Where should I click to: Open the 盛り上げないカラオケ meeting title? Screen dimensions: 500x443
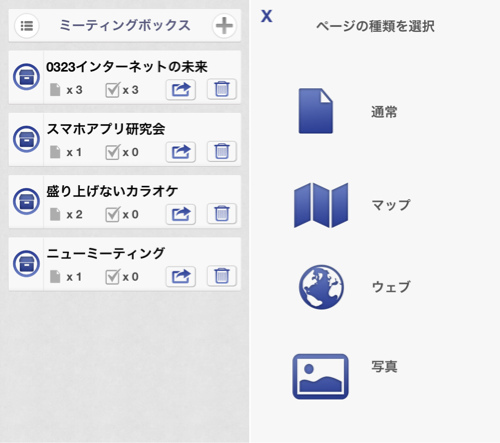click(x=112, y=191)
